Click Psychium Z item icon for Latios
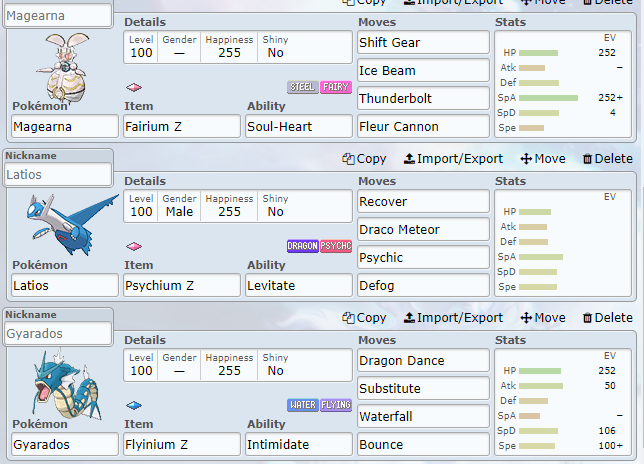Image resolution: width=644 pixels, height=464 pixels. [x=134, y=246]
